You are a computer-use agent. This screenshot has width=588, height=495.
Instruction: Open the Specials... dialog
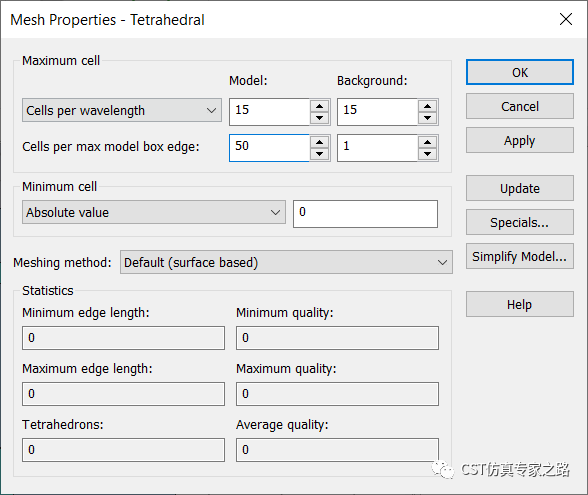520,222
